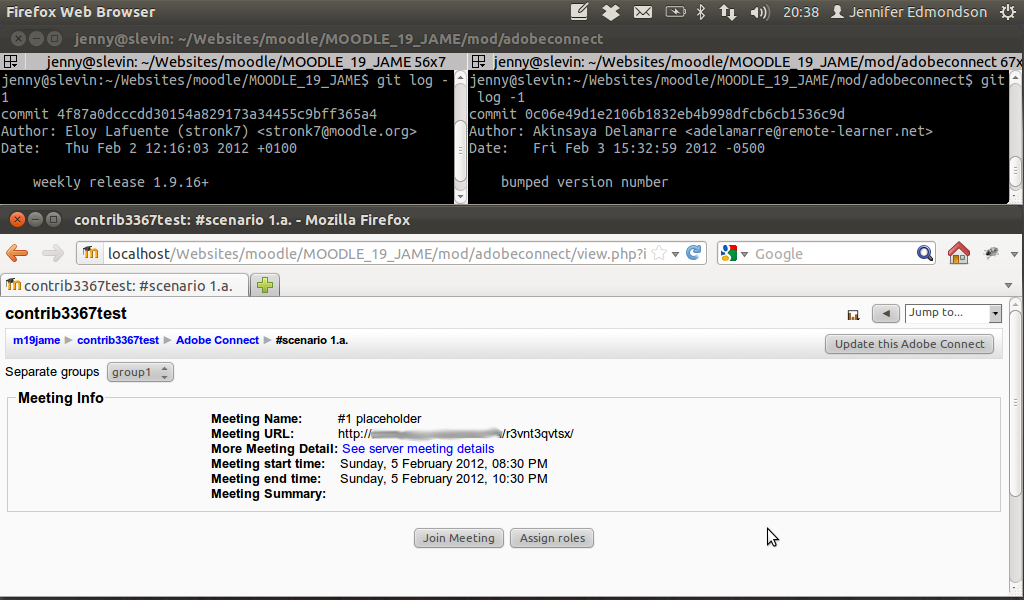Click the note-taking indicator icon in top panel
Image resolution: width=1024 pixels, height=600 pixels.
tap(579, 12)
